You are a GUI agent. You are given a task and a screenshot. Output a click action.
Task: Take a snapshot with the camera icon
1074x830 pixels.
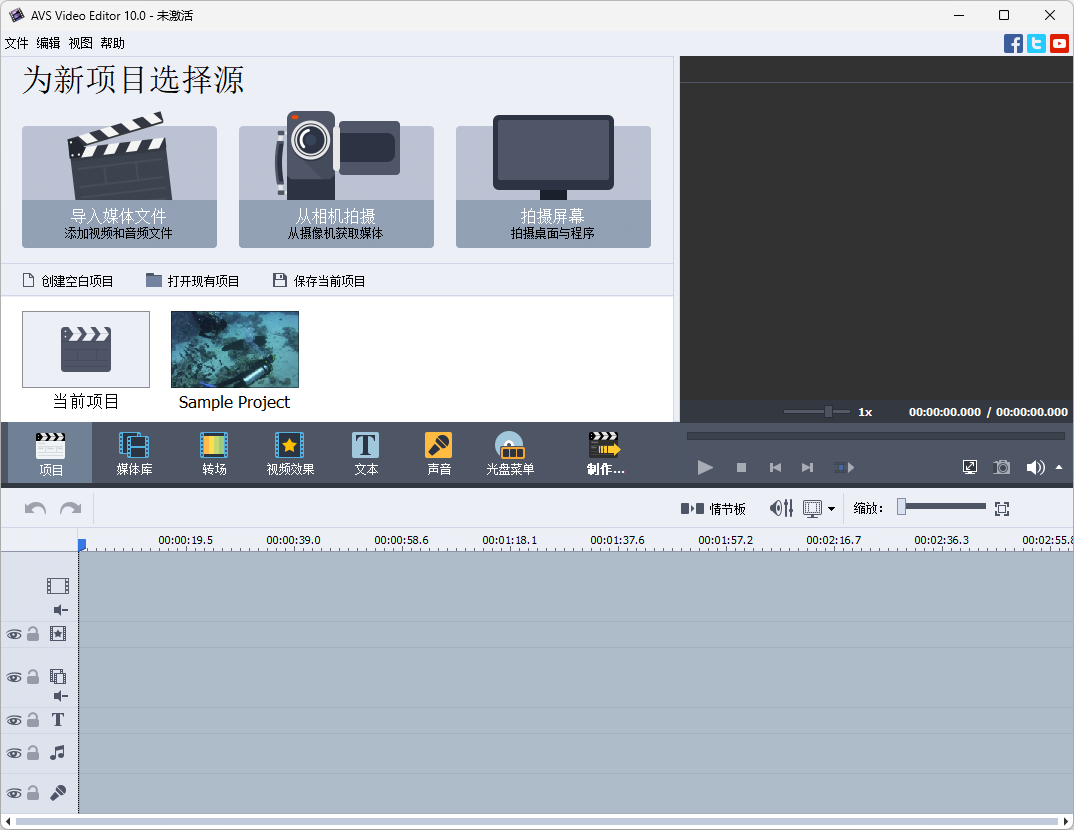click(x=1001, y=467)
